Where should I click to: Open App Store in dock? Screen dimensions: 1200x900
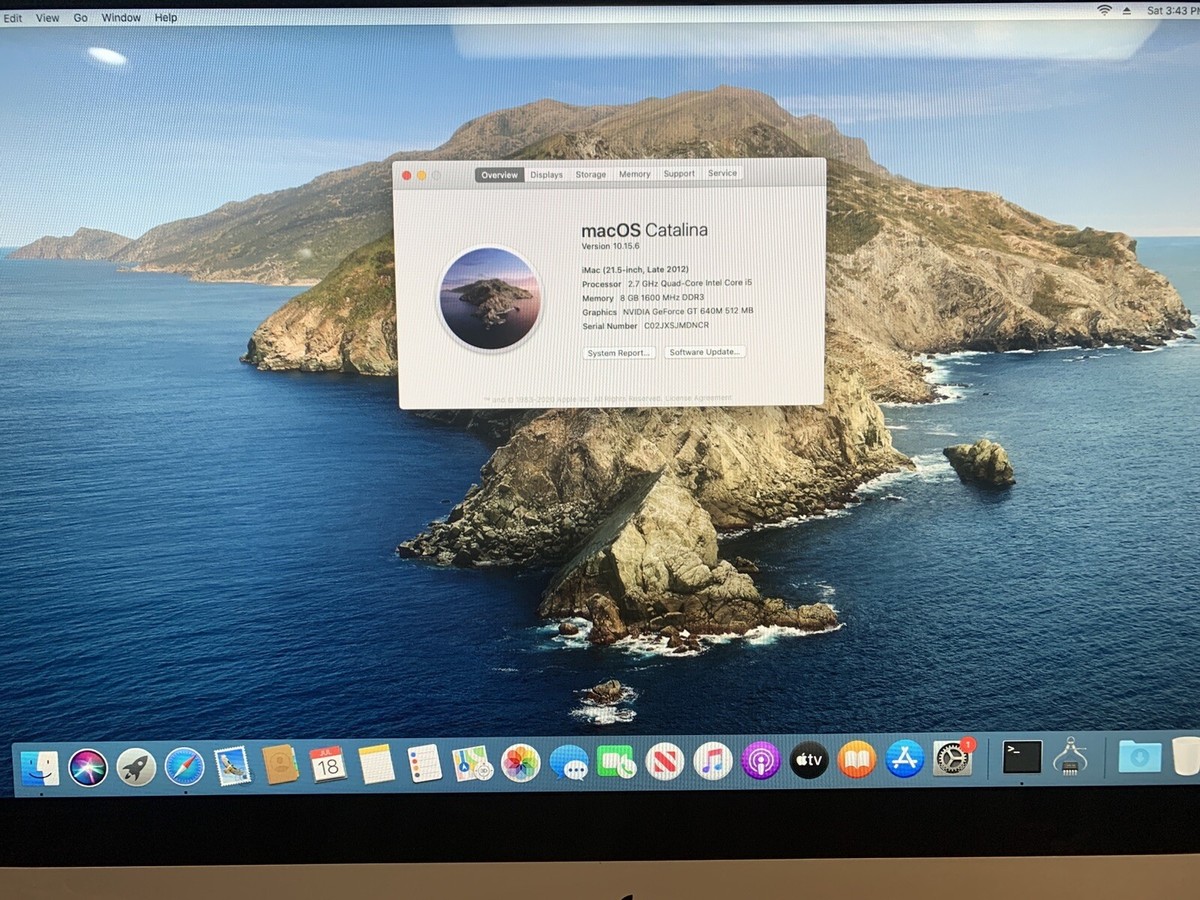pyautogui.click(x=905, y=759)
